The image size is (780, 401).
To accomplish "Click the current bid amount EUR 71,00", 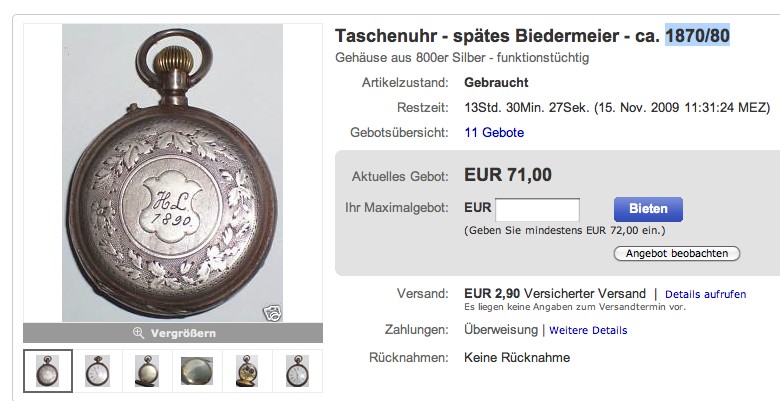I will click(x=508, y=175).
